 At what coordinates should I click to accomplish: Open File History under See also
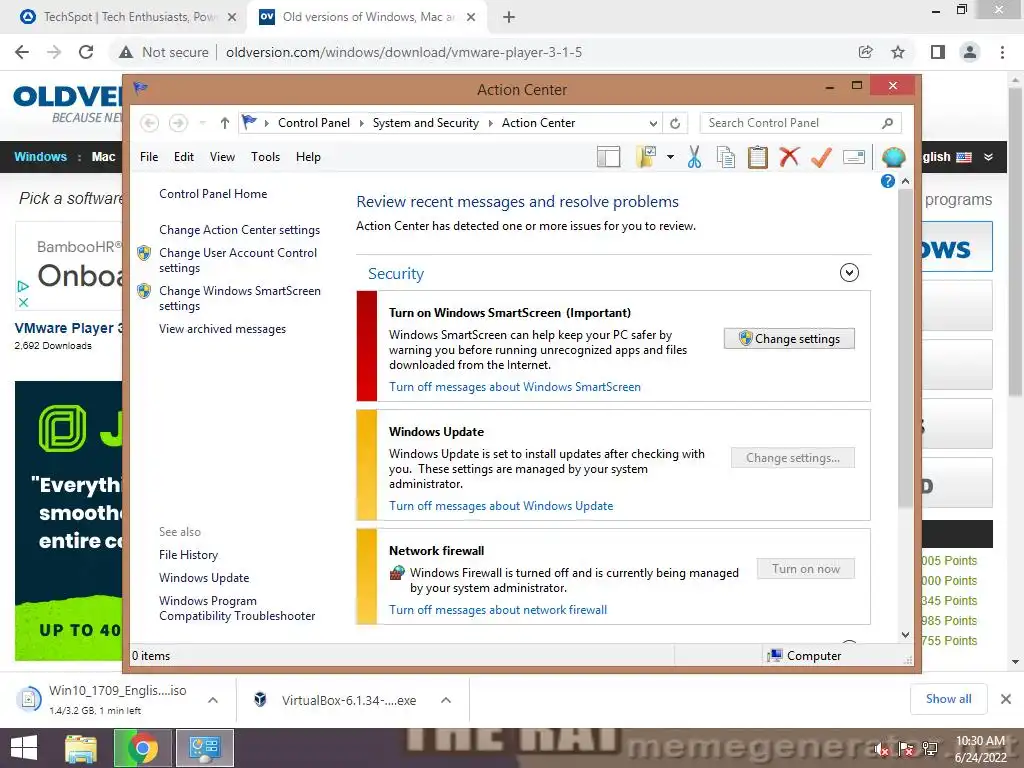click(x=188, y=554)
